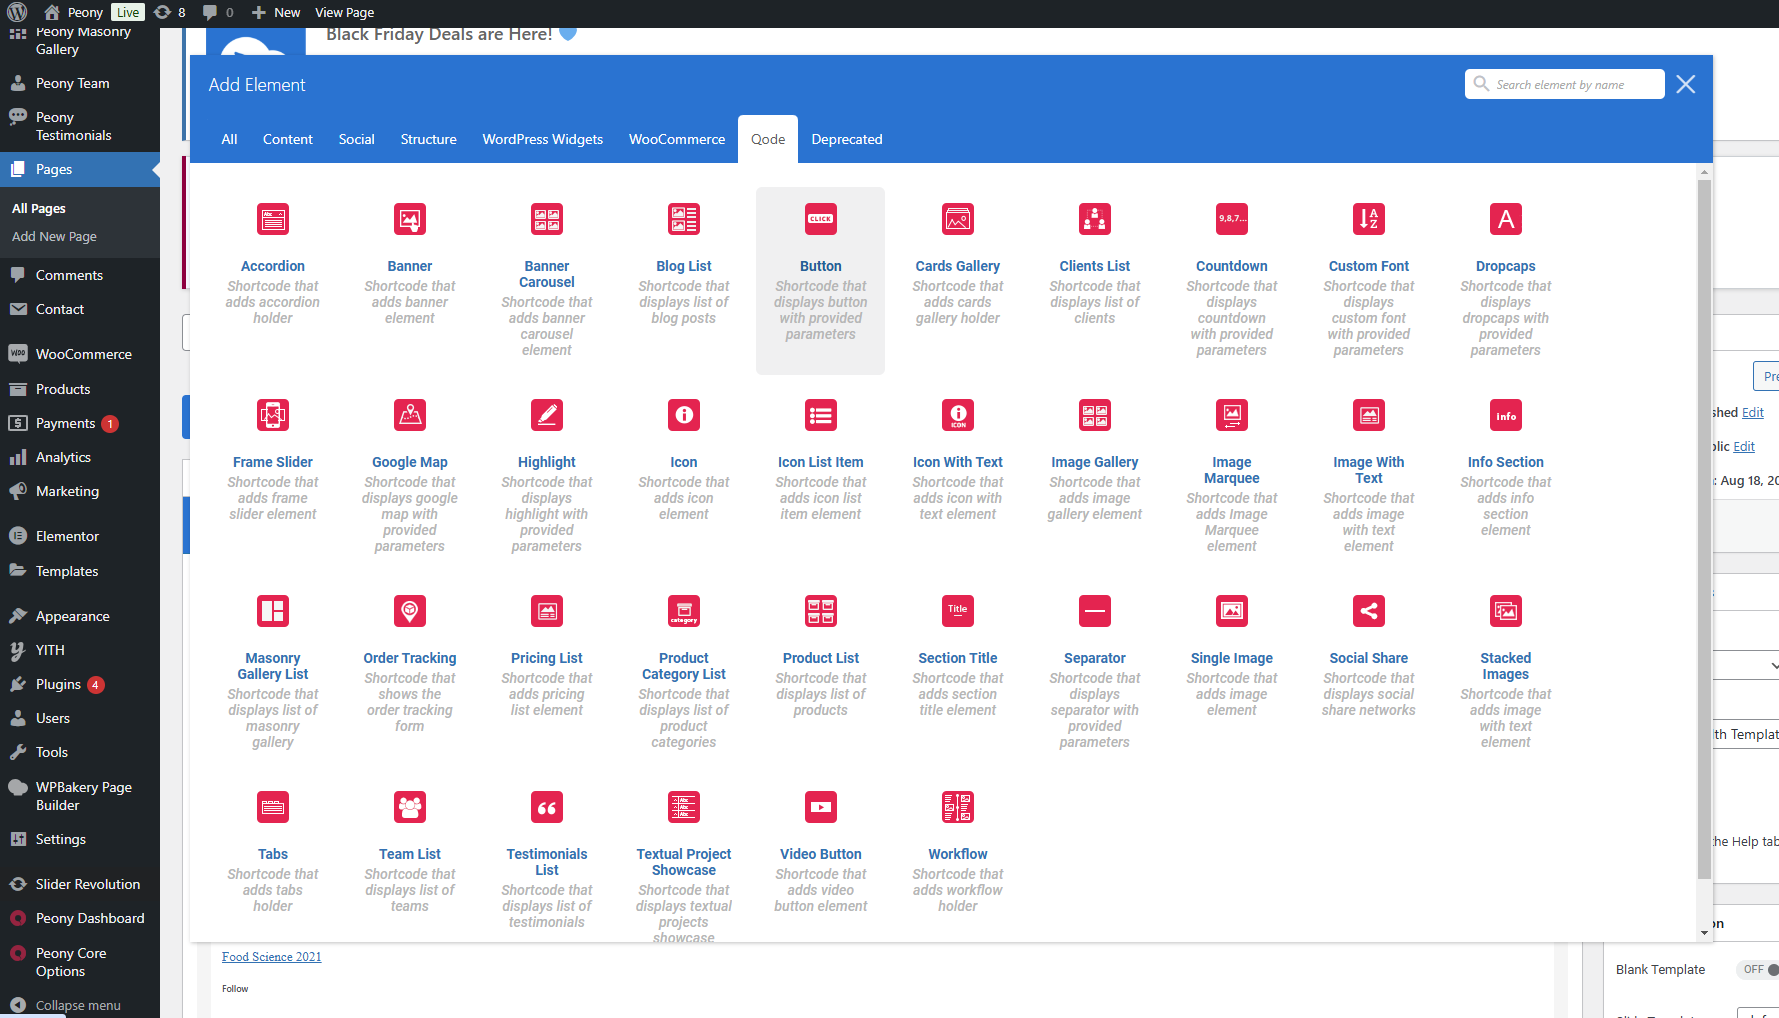
Task: Choose the Workflow element icon
Action: pos(958,807)
